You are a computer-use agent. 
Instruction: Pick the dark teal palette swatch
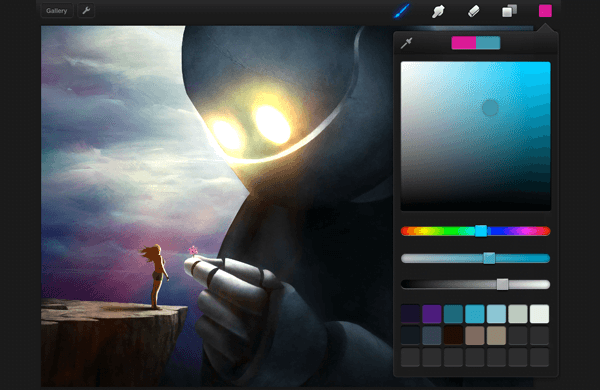click(x=453, y=314)
